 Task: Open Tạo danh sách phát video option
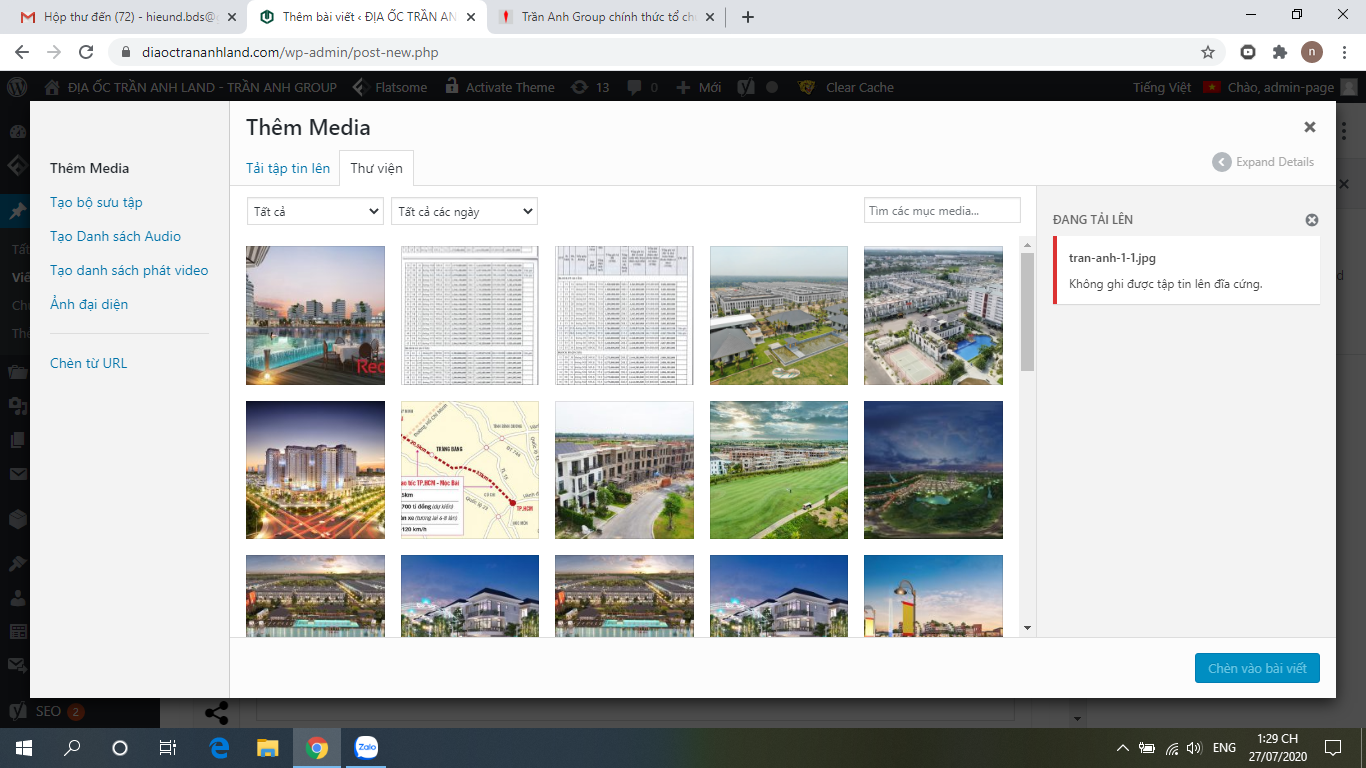point(129,270)
